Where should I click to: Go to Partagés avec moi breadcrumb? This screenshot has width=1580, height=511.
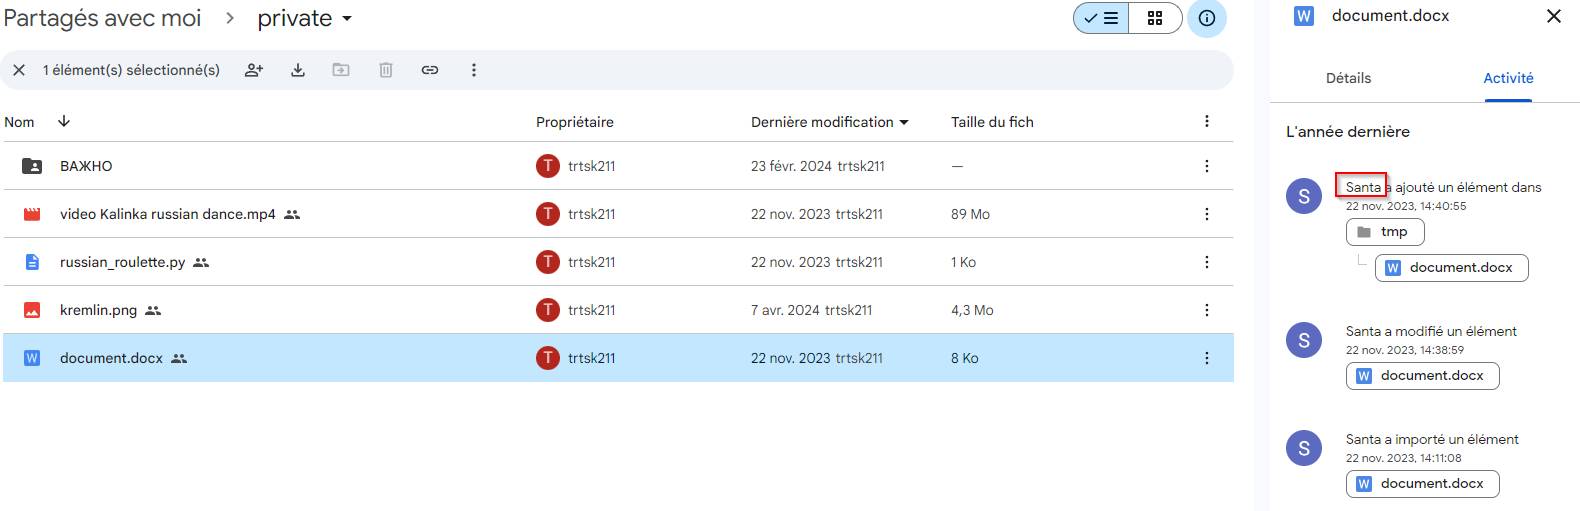click(x=103, y=18)
